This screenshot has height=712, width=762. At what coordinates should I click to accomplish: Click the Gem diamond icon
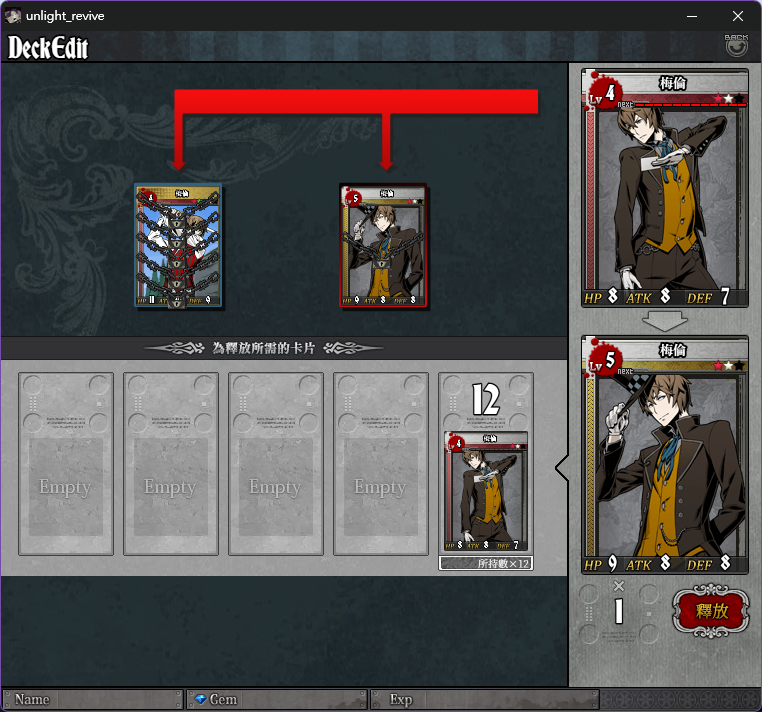pos(200,699)
